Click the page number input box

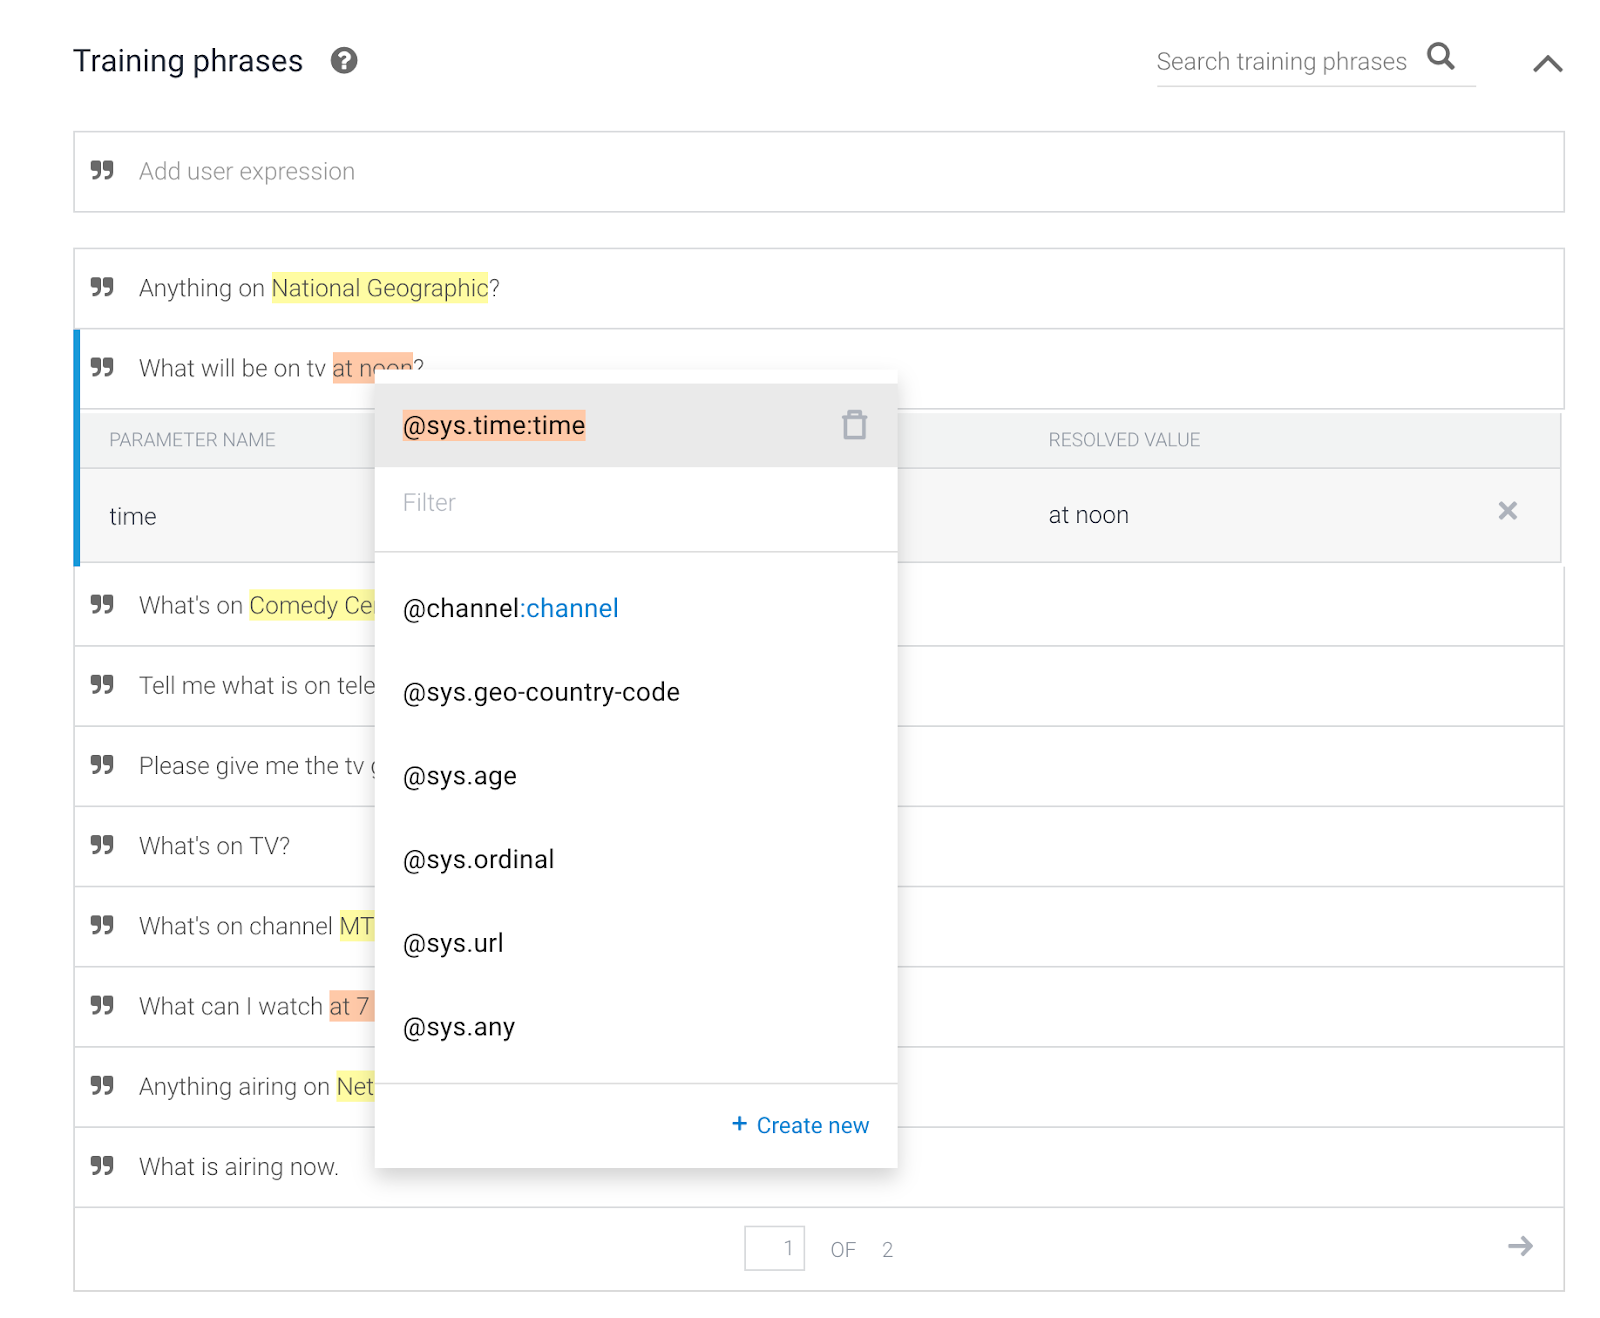click(774, 1248)
